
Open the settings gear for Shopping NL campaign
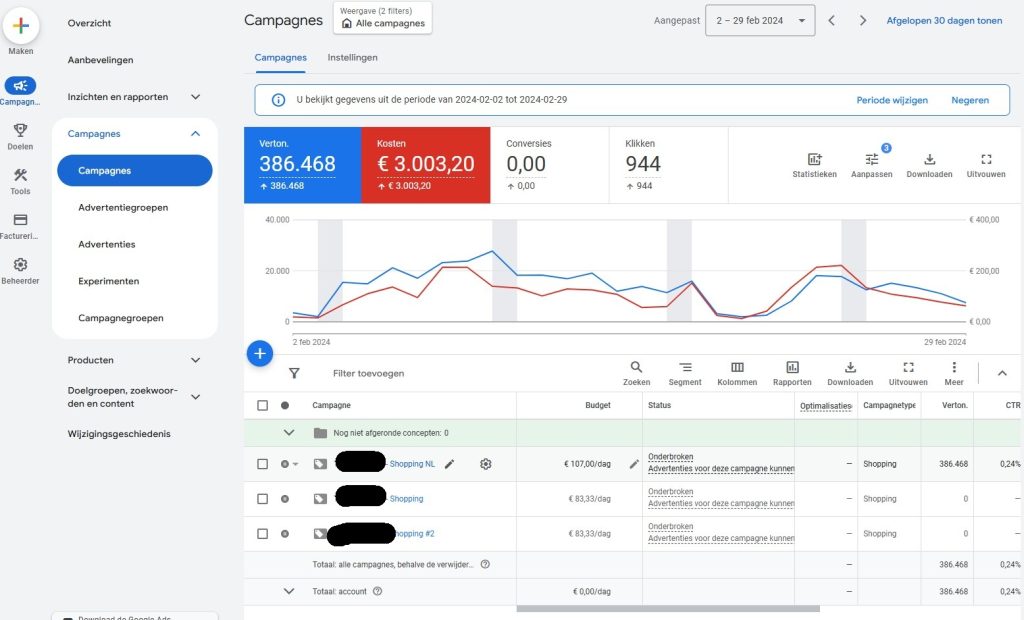[485, 464]
